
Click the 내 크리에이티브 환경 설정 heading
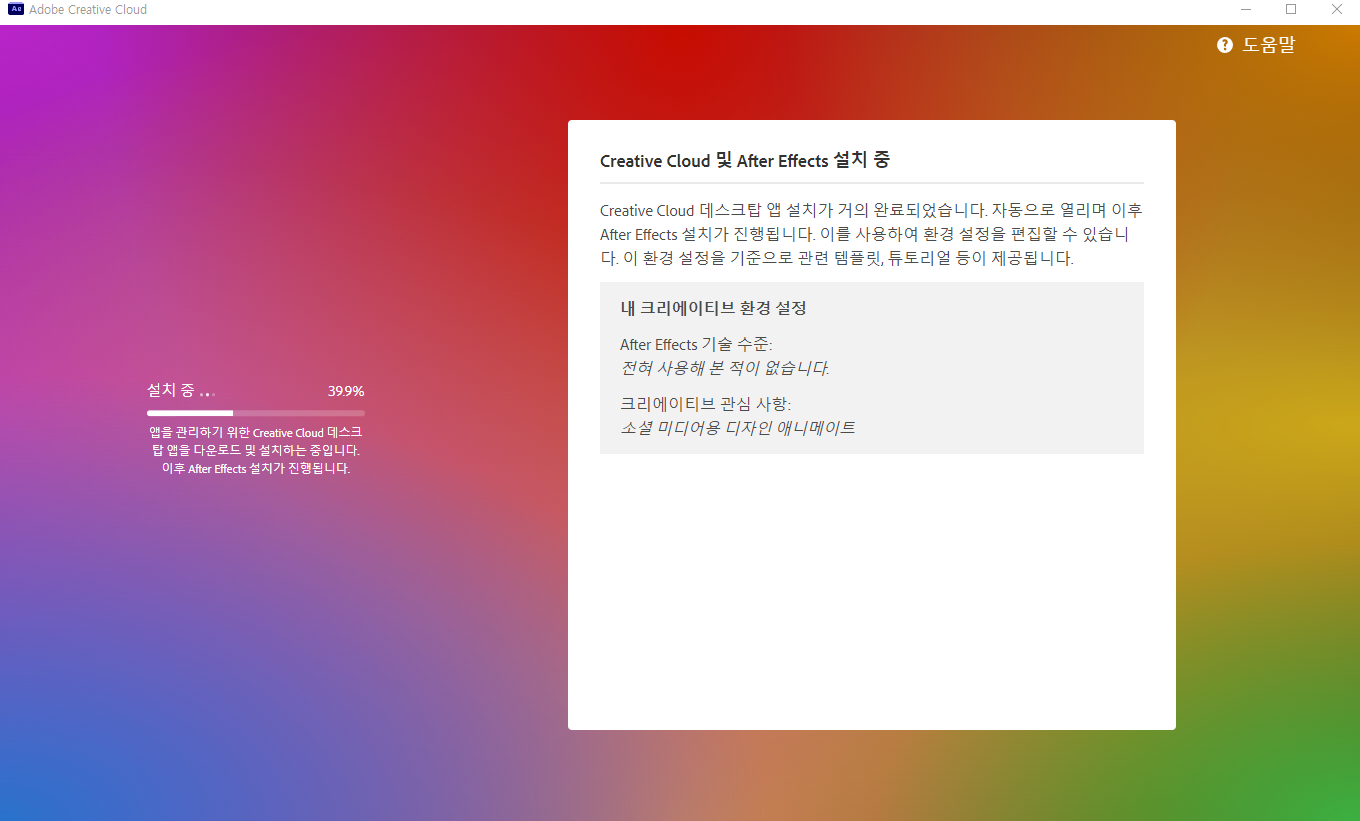[713, 308]
